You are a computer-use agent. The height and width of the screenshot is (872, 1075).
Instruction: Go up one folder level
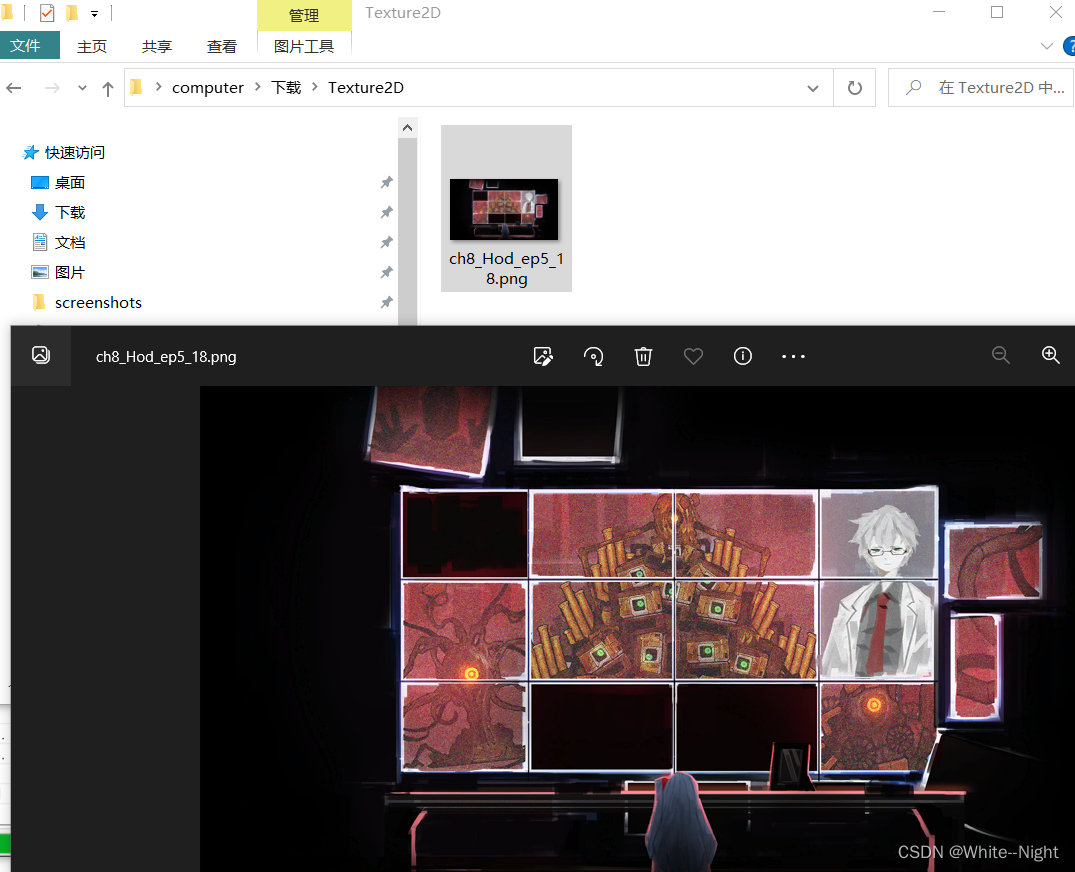108,88
